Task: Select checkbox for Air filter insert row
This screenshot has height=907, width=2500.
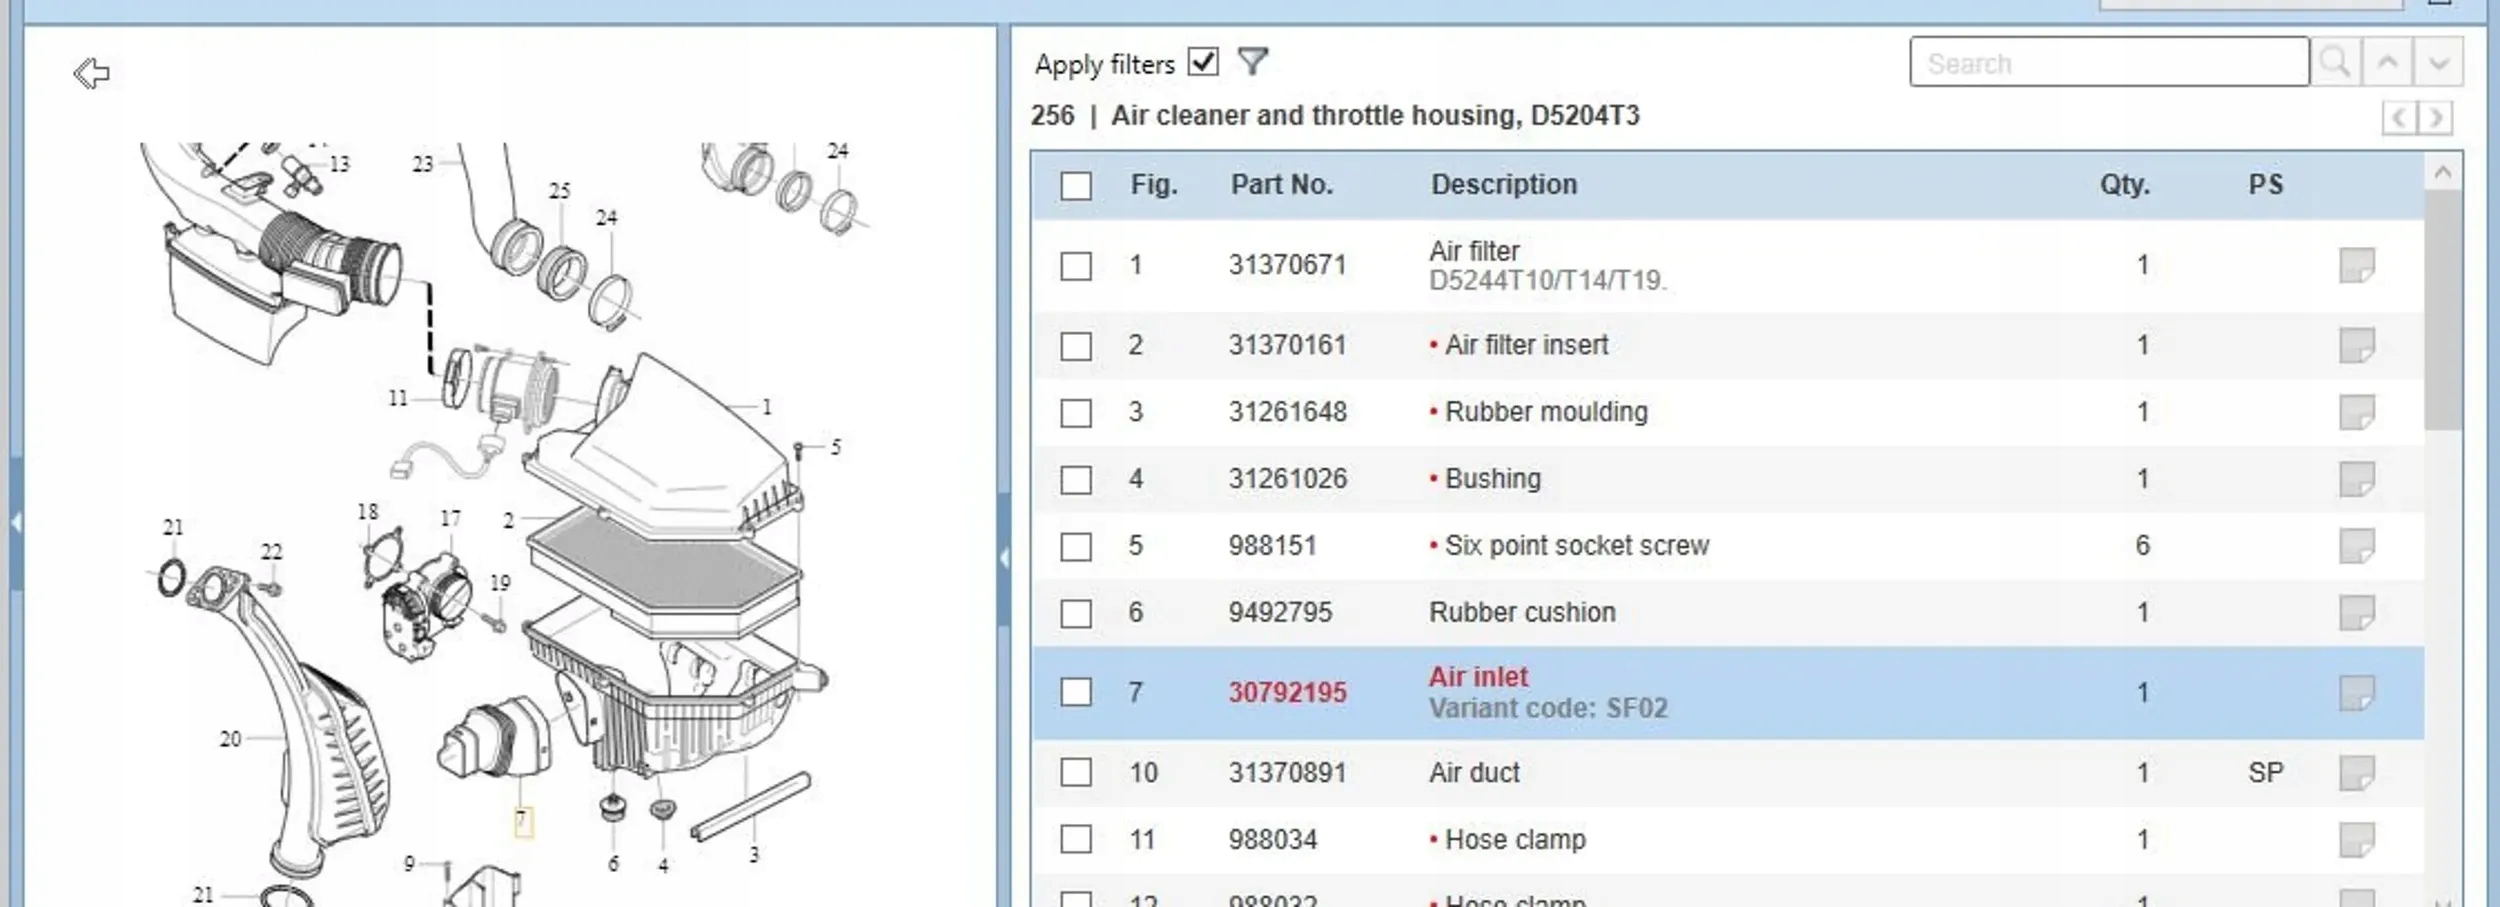Action: tap(1076, 346)
